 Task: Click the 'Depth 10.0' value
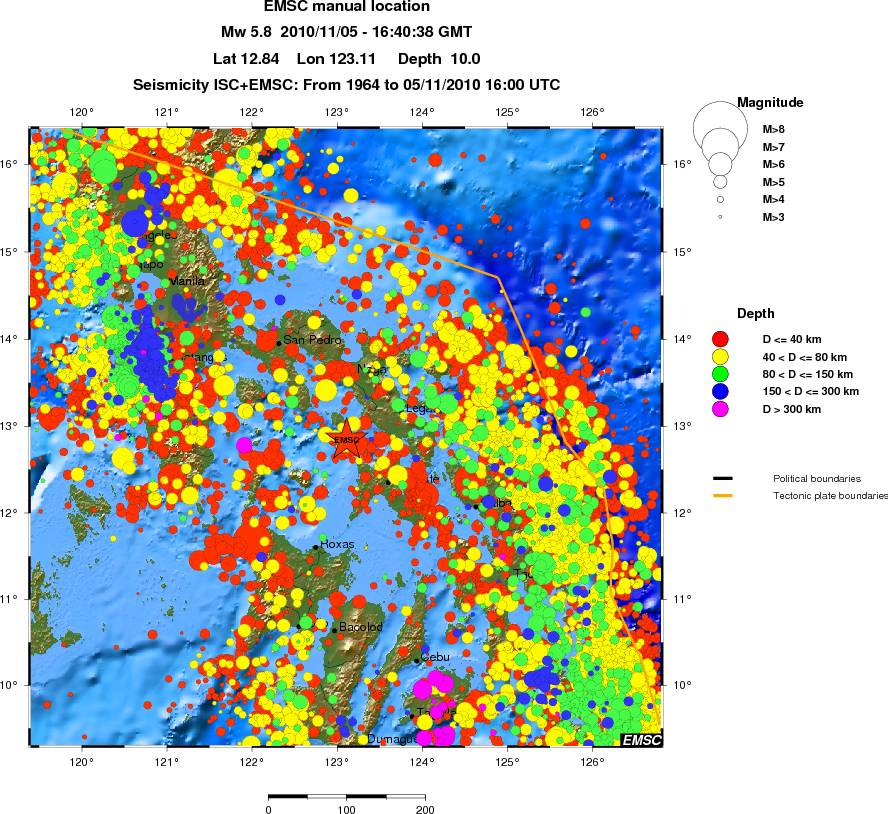[439, 59]
